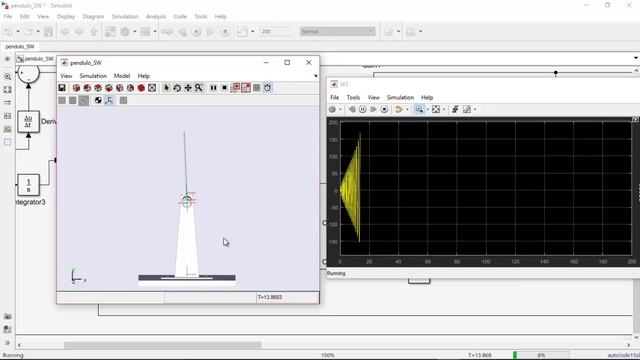
Task: Select the pan (four-arrow) tool in viewer
Action: pos(188,88)
